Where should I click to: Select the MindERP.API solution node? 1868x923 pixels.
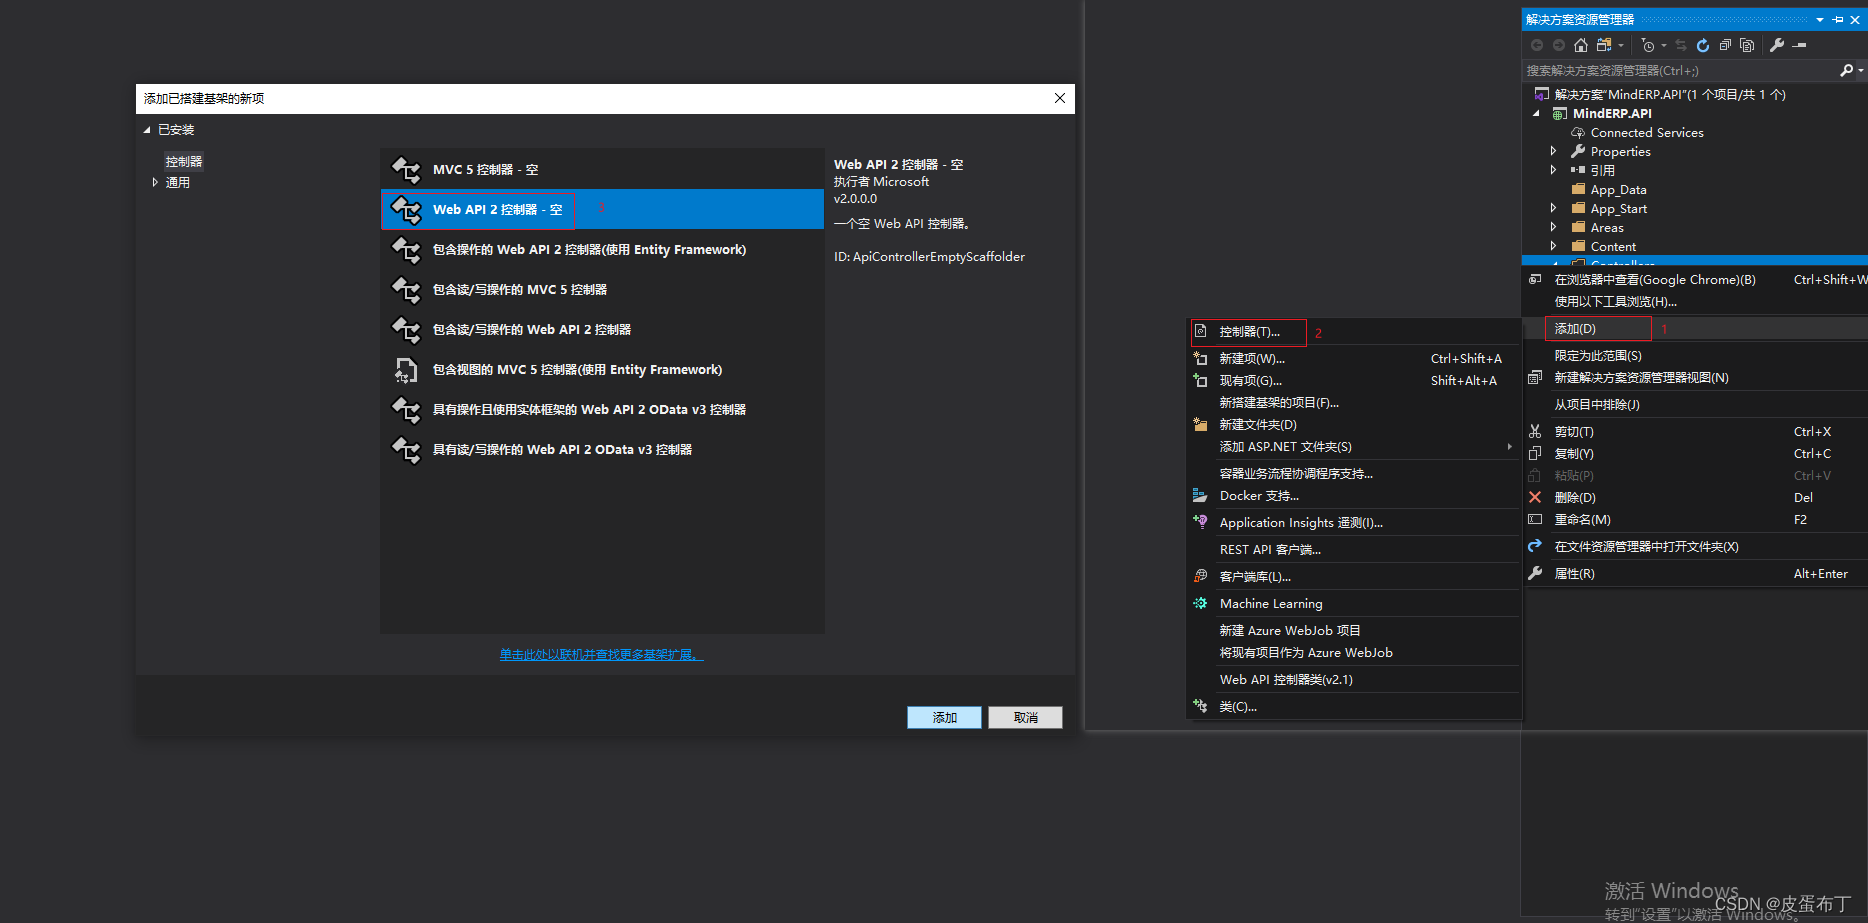(x=1670, y=94)
